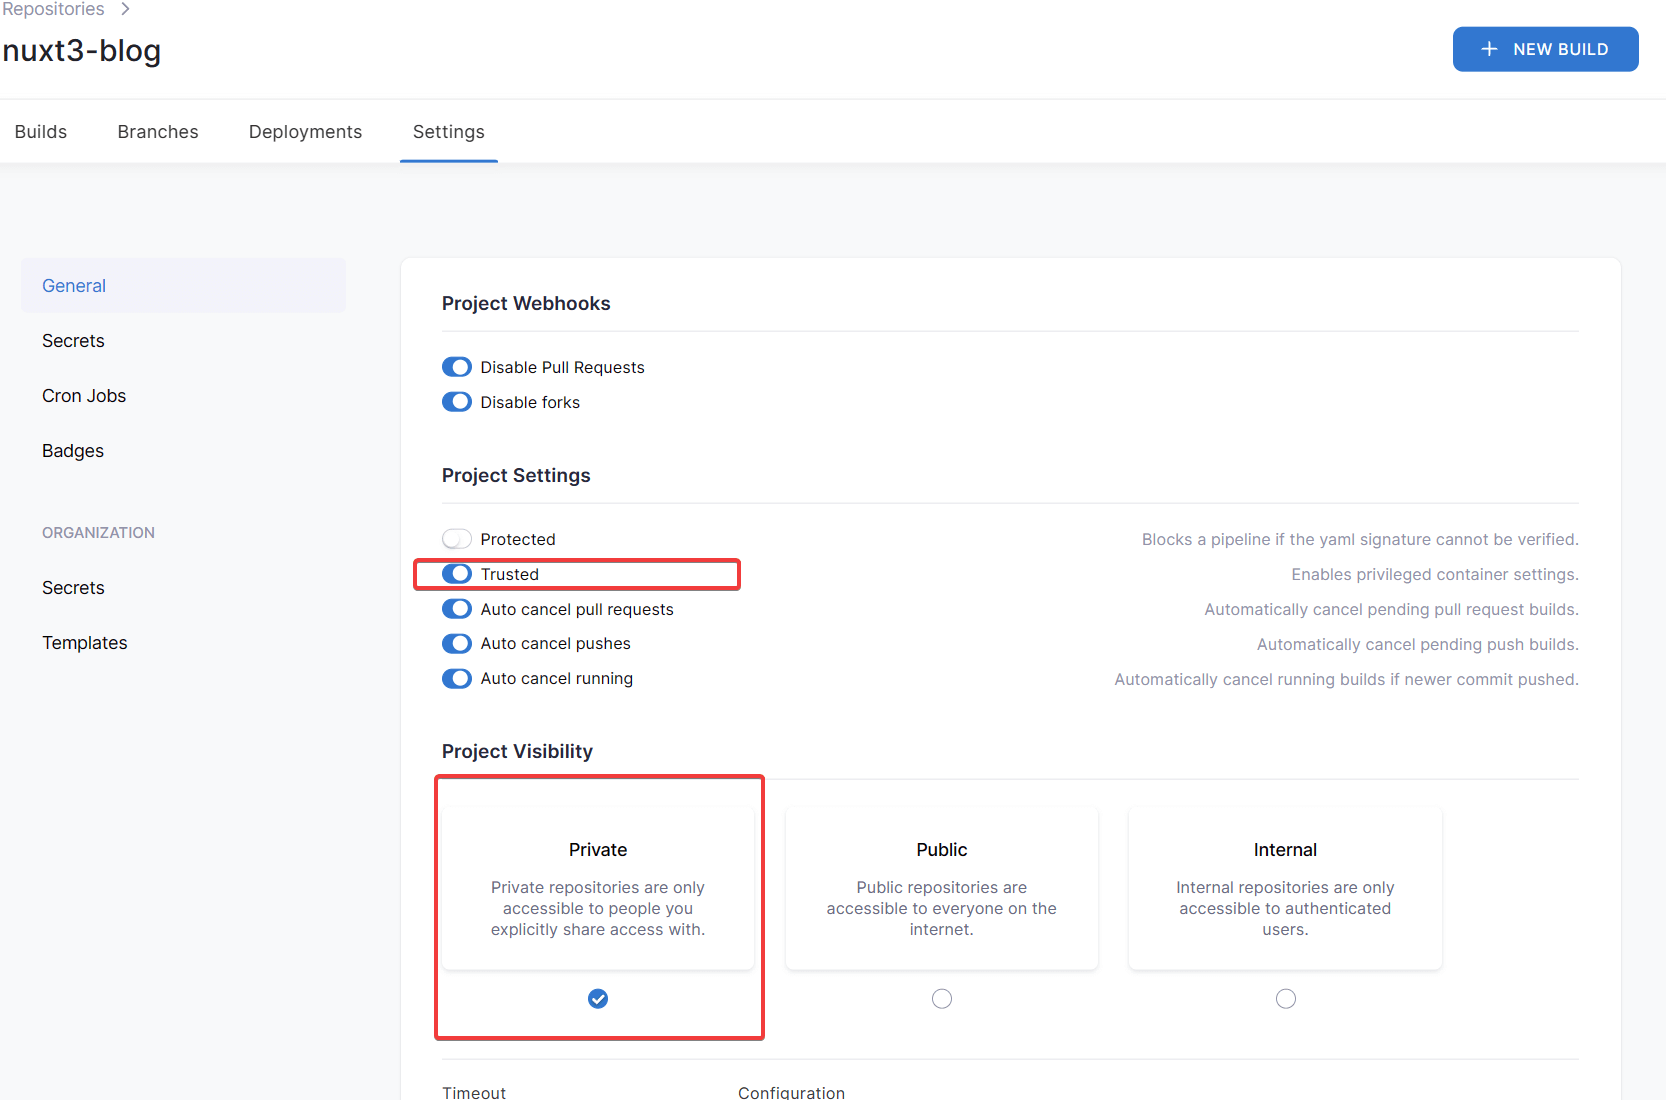Click the Repositories breadcrumb link
Screen dimensions: 1666x1100
(54, 9)
